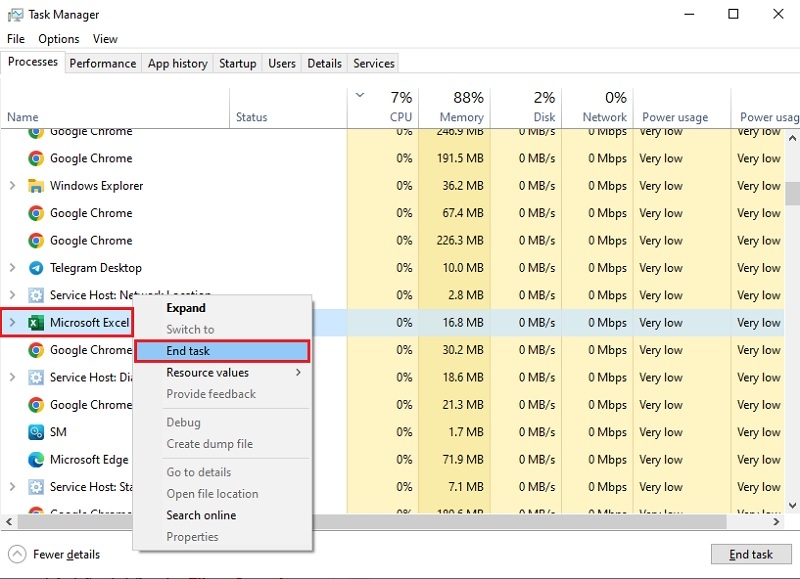Choose End task in the context menu
This screenshot has height=579, width=800.
(222, 351)
